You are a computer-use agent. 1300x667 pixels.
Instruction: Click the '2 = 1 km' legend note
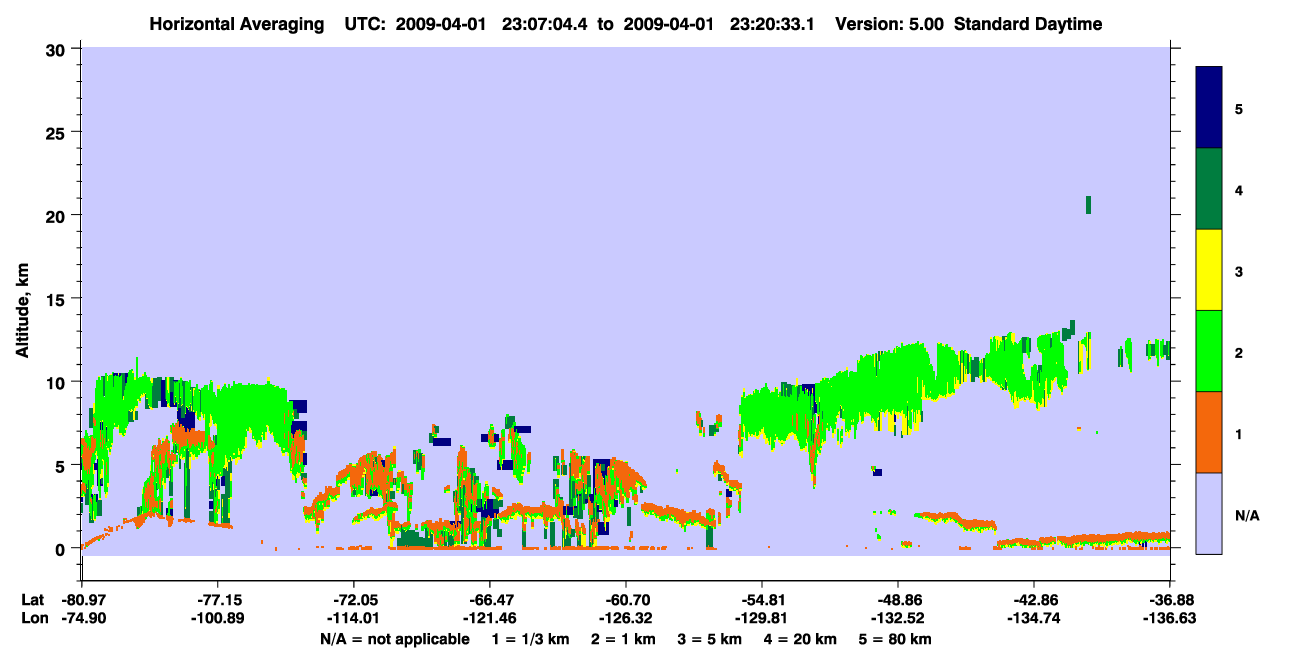pyautogui.click(x=621, y=639)
